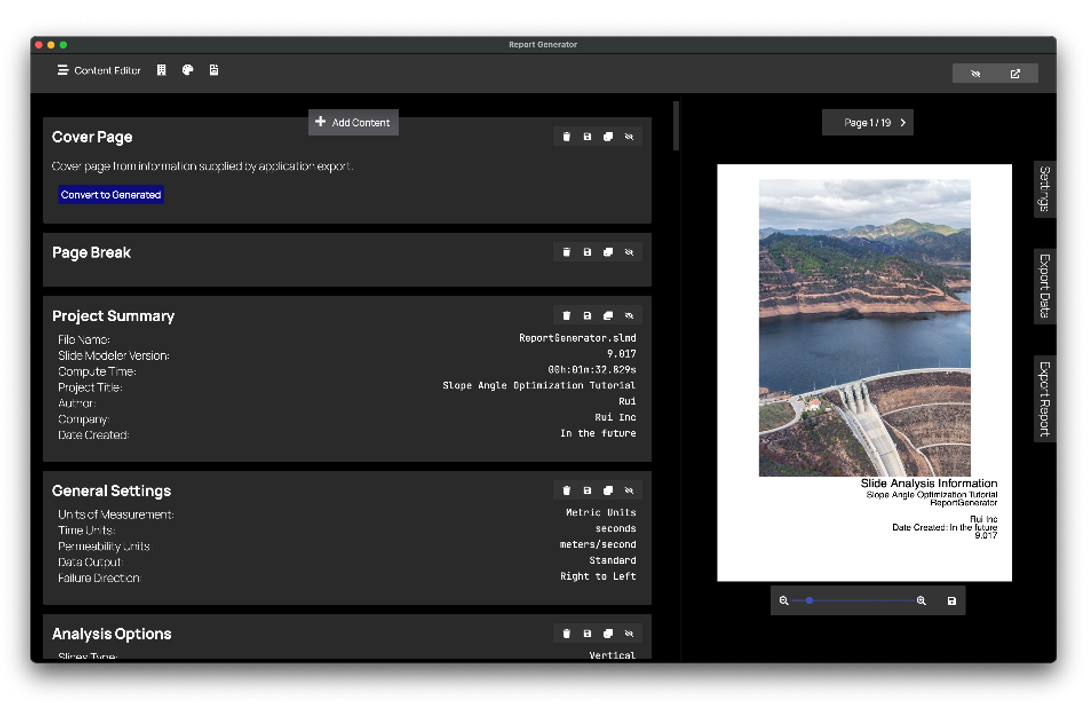Go to the next preview page
This screenshot has width=1092, height=707.
coord(903,123)
